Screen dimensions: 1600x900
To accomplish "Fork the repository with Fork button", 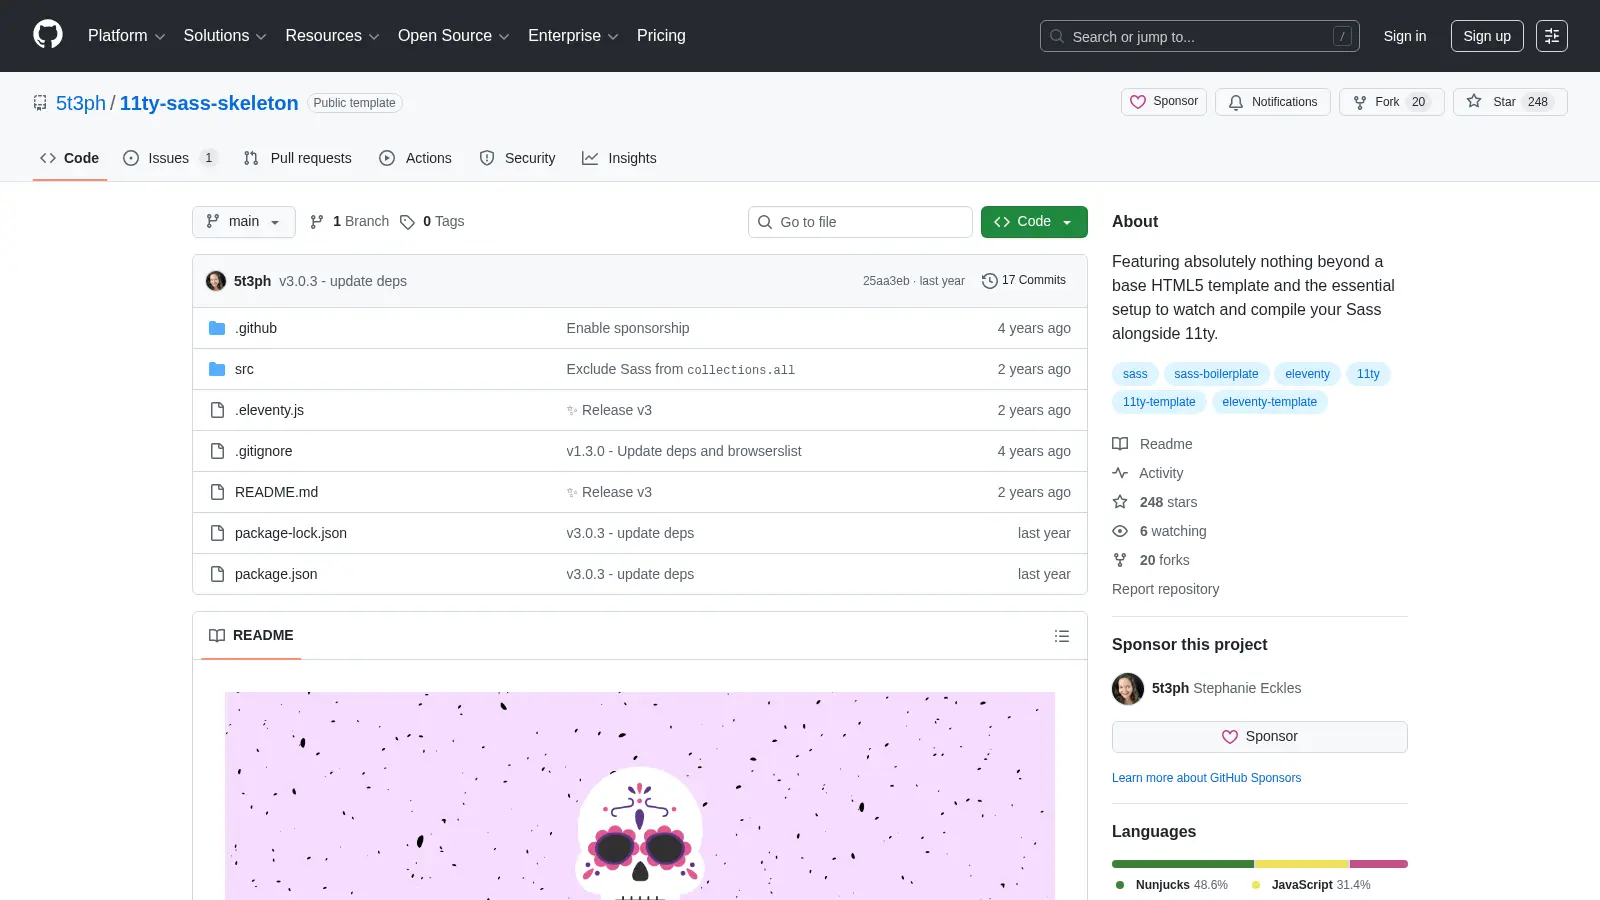I will [1391, 102].
